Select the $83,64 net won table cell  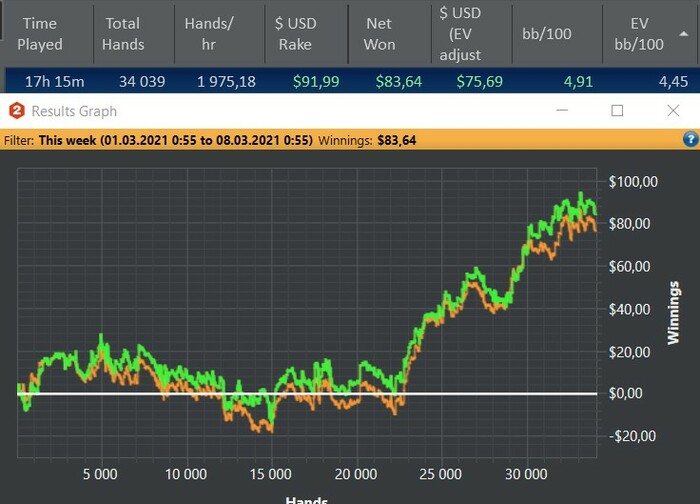click(x=399, y=81)
